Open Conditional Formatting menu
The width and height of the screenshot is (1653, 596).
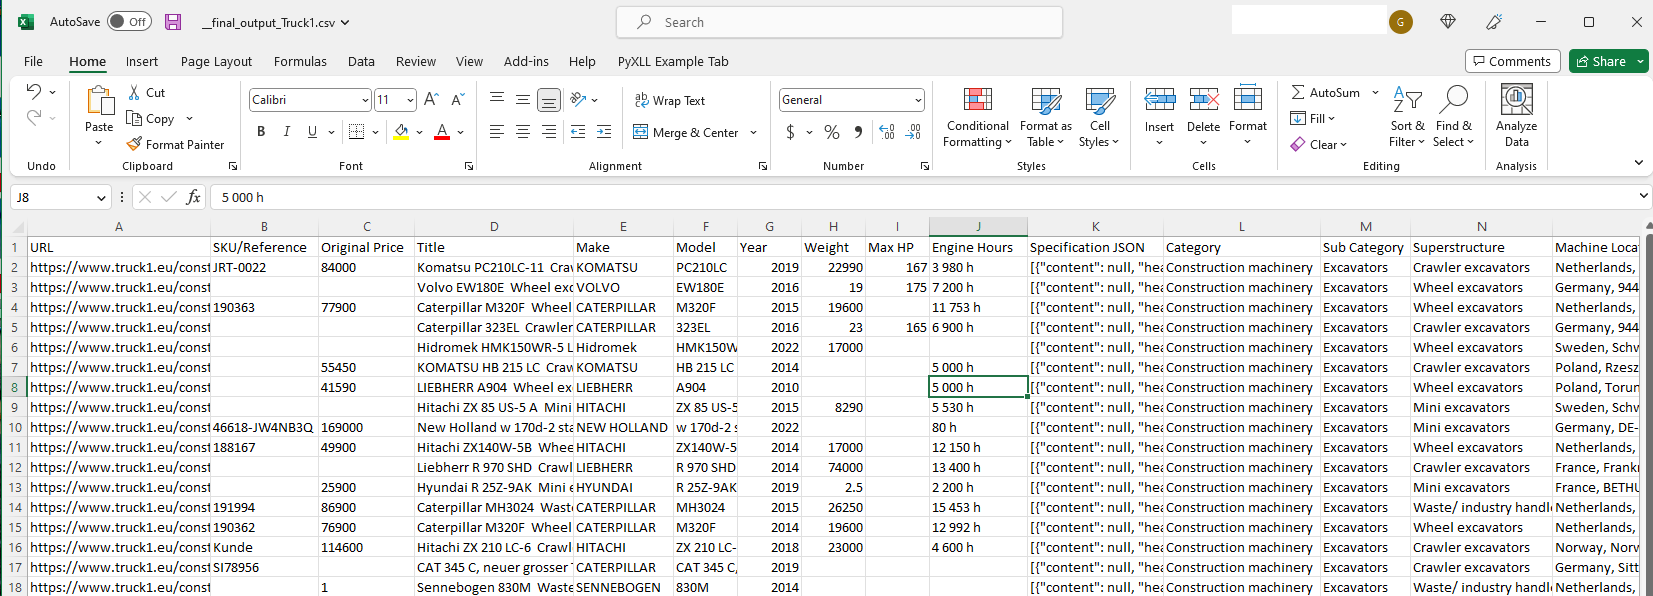click(x=978, y=117)
